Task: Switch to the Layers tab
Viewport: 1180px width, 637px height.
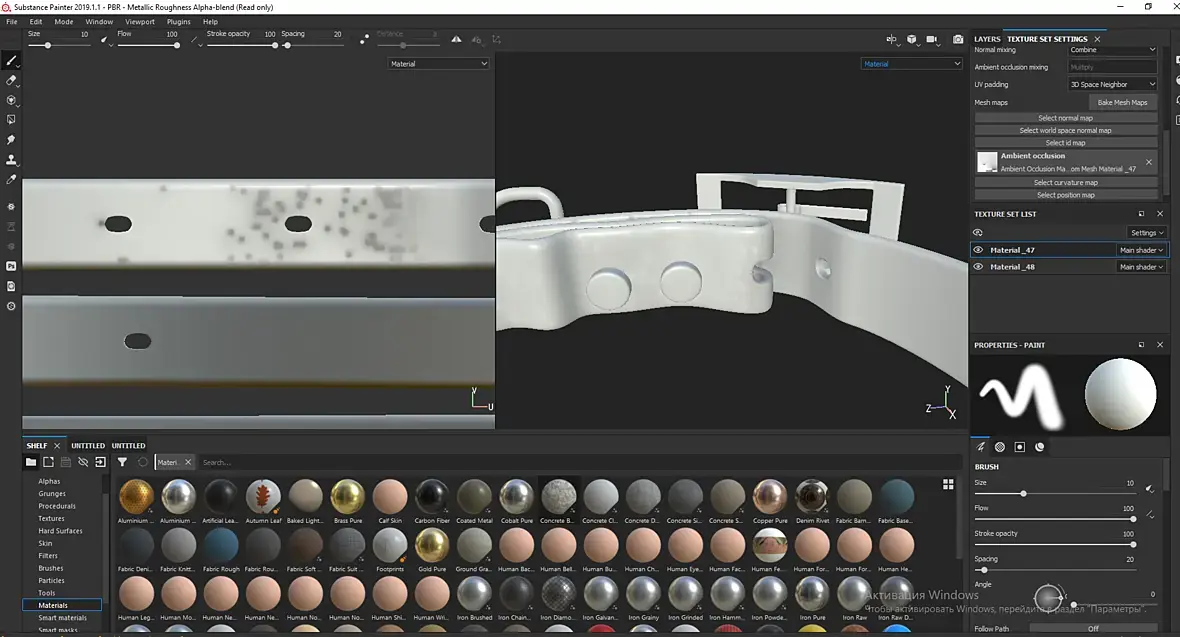Action: coord(986,39)
